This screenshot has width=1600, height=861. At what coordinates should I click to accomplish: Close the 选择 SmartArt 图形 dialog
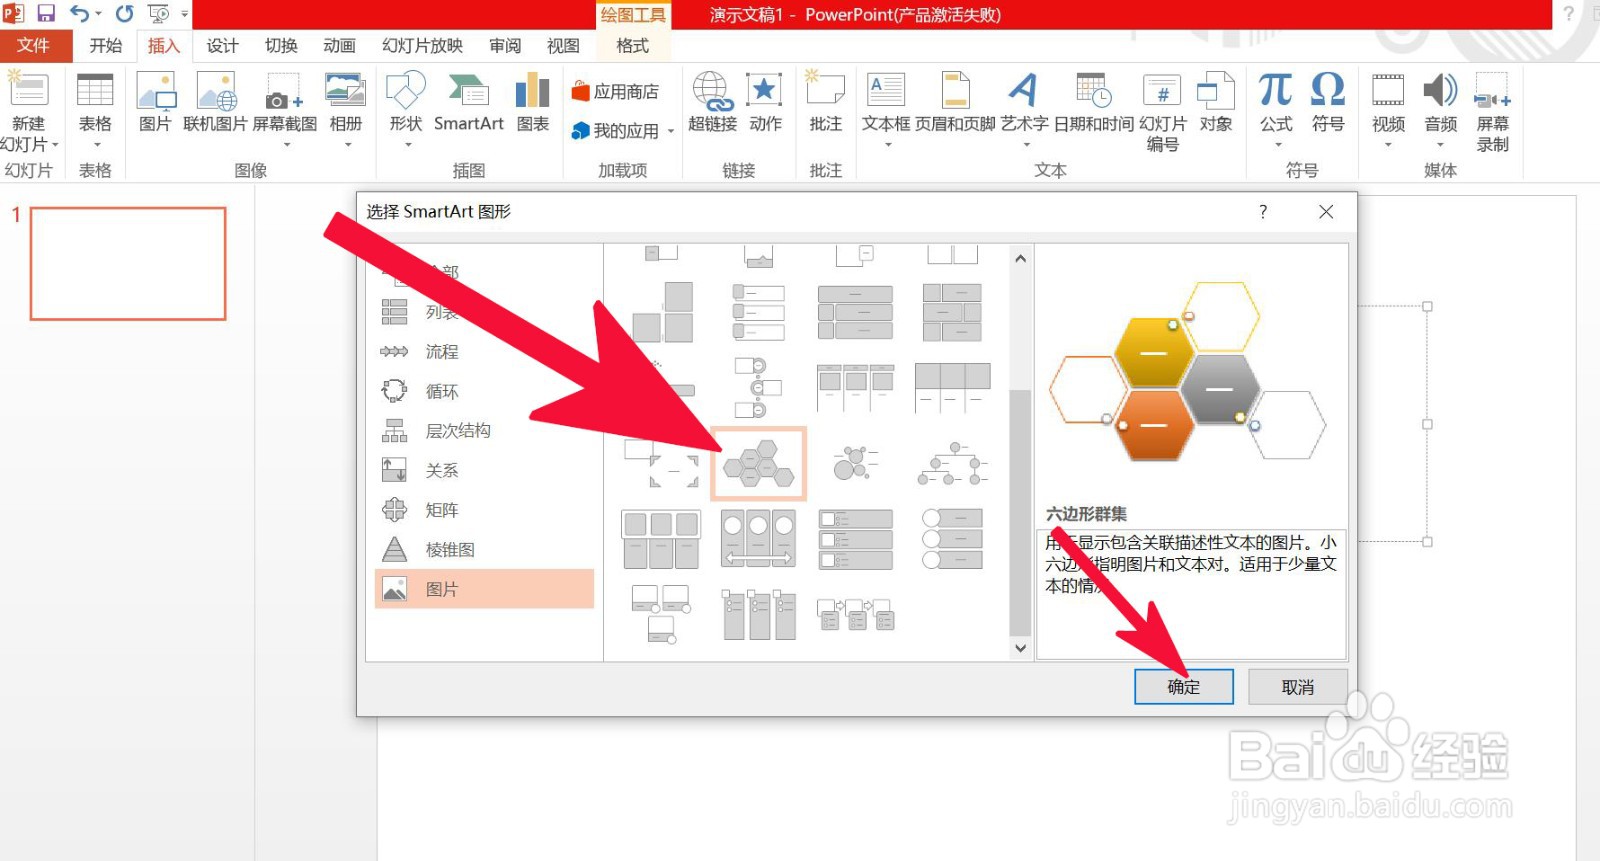click(x=1326, y=212)
